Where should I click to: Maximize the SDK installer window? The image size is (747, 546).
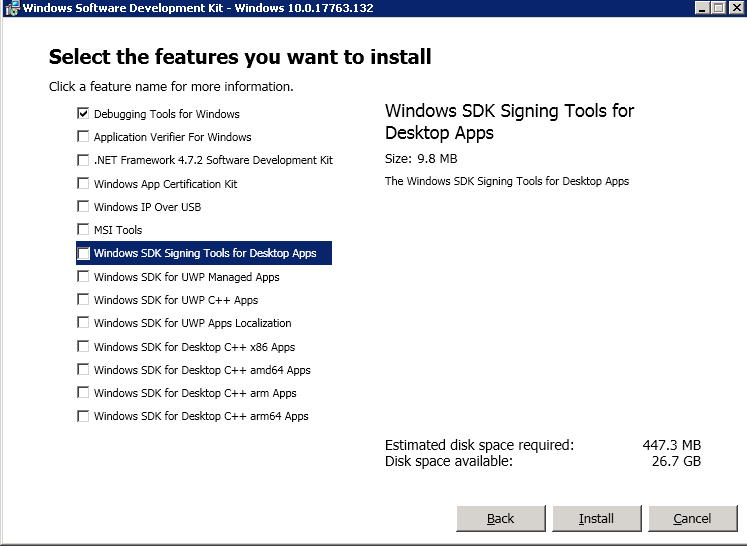718,8
